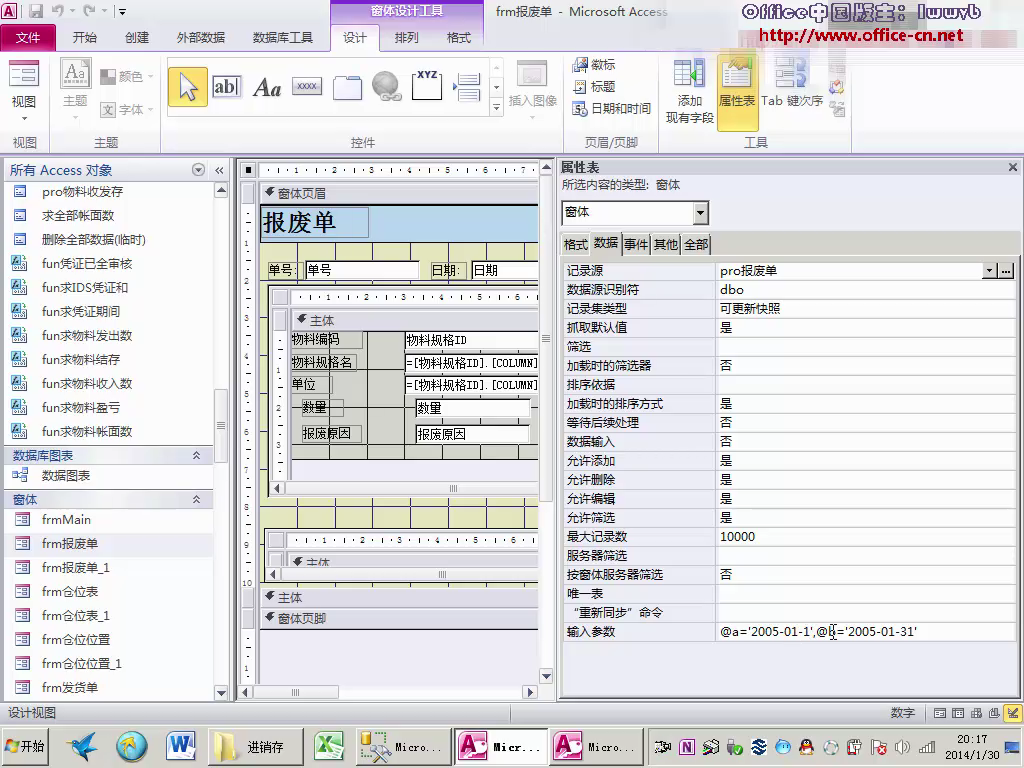Open the 文件 File tab
Viewport: 1024px width, 768px height.
[x=28, y=37]
